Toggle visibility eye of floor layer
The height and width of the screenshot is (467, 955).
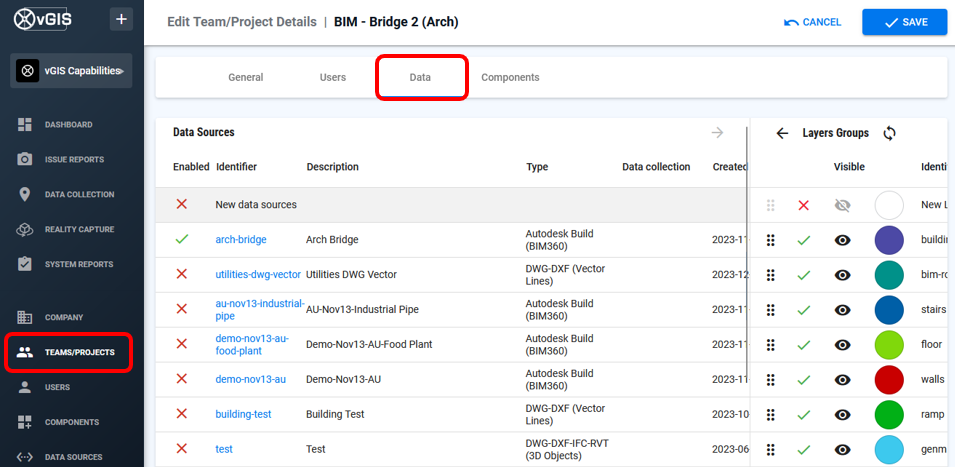click(842, 345)
